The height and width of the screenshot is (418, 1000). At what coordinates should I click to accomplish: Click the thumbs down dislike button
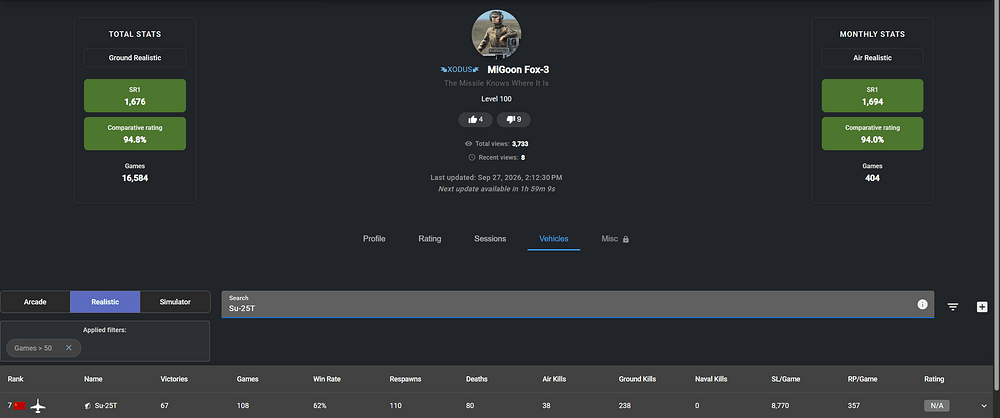[513, 119]
